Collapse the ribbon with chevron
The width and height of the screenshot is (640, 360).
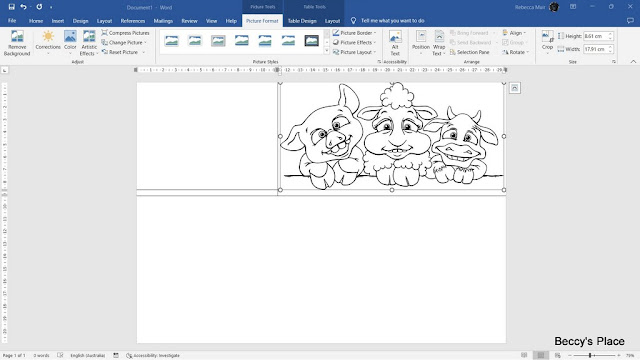[x=633, y=62]
